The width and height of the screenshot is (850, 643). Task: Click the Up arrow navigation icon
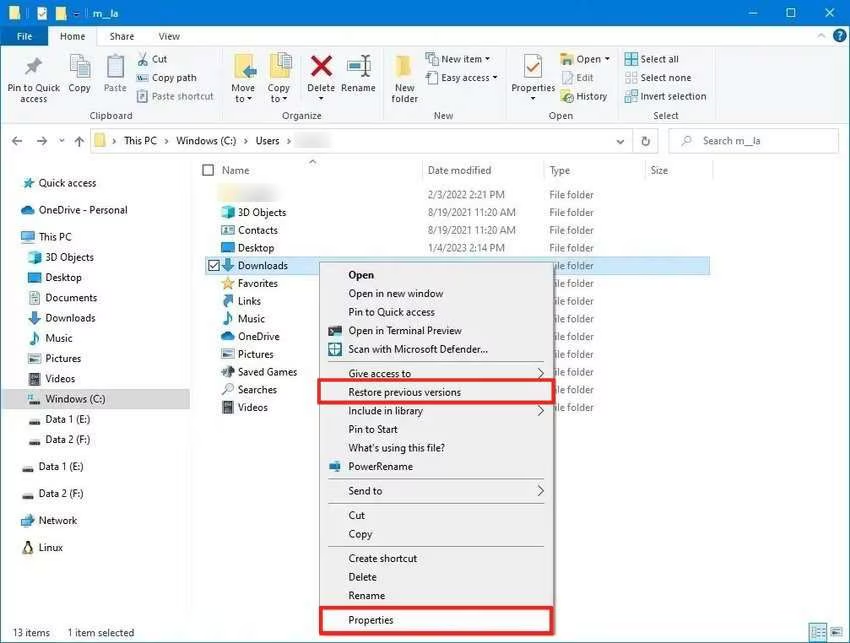tap(79, 141)
